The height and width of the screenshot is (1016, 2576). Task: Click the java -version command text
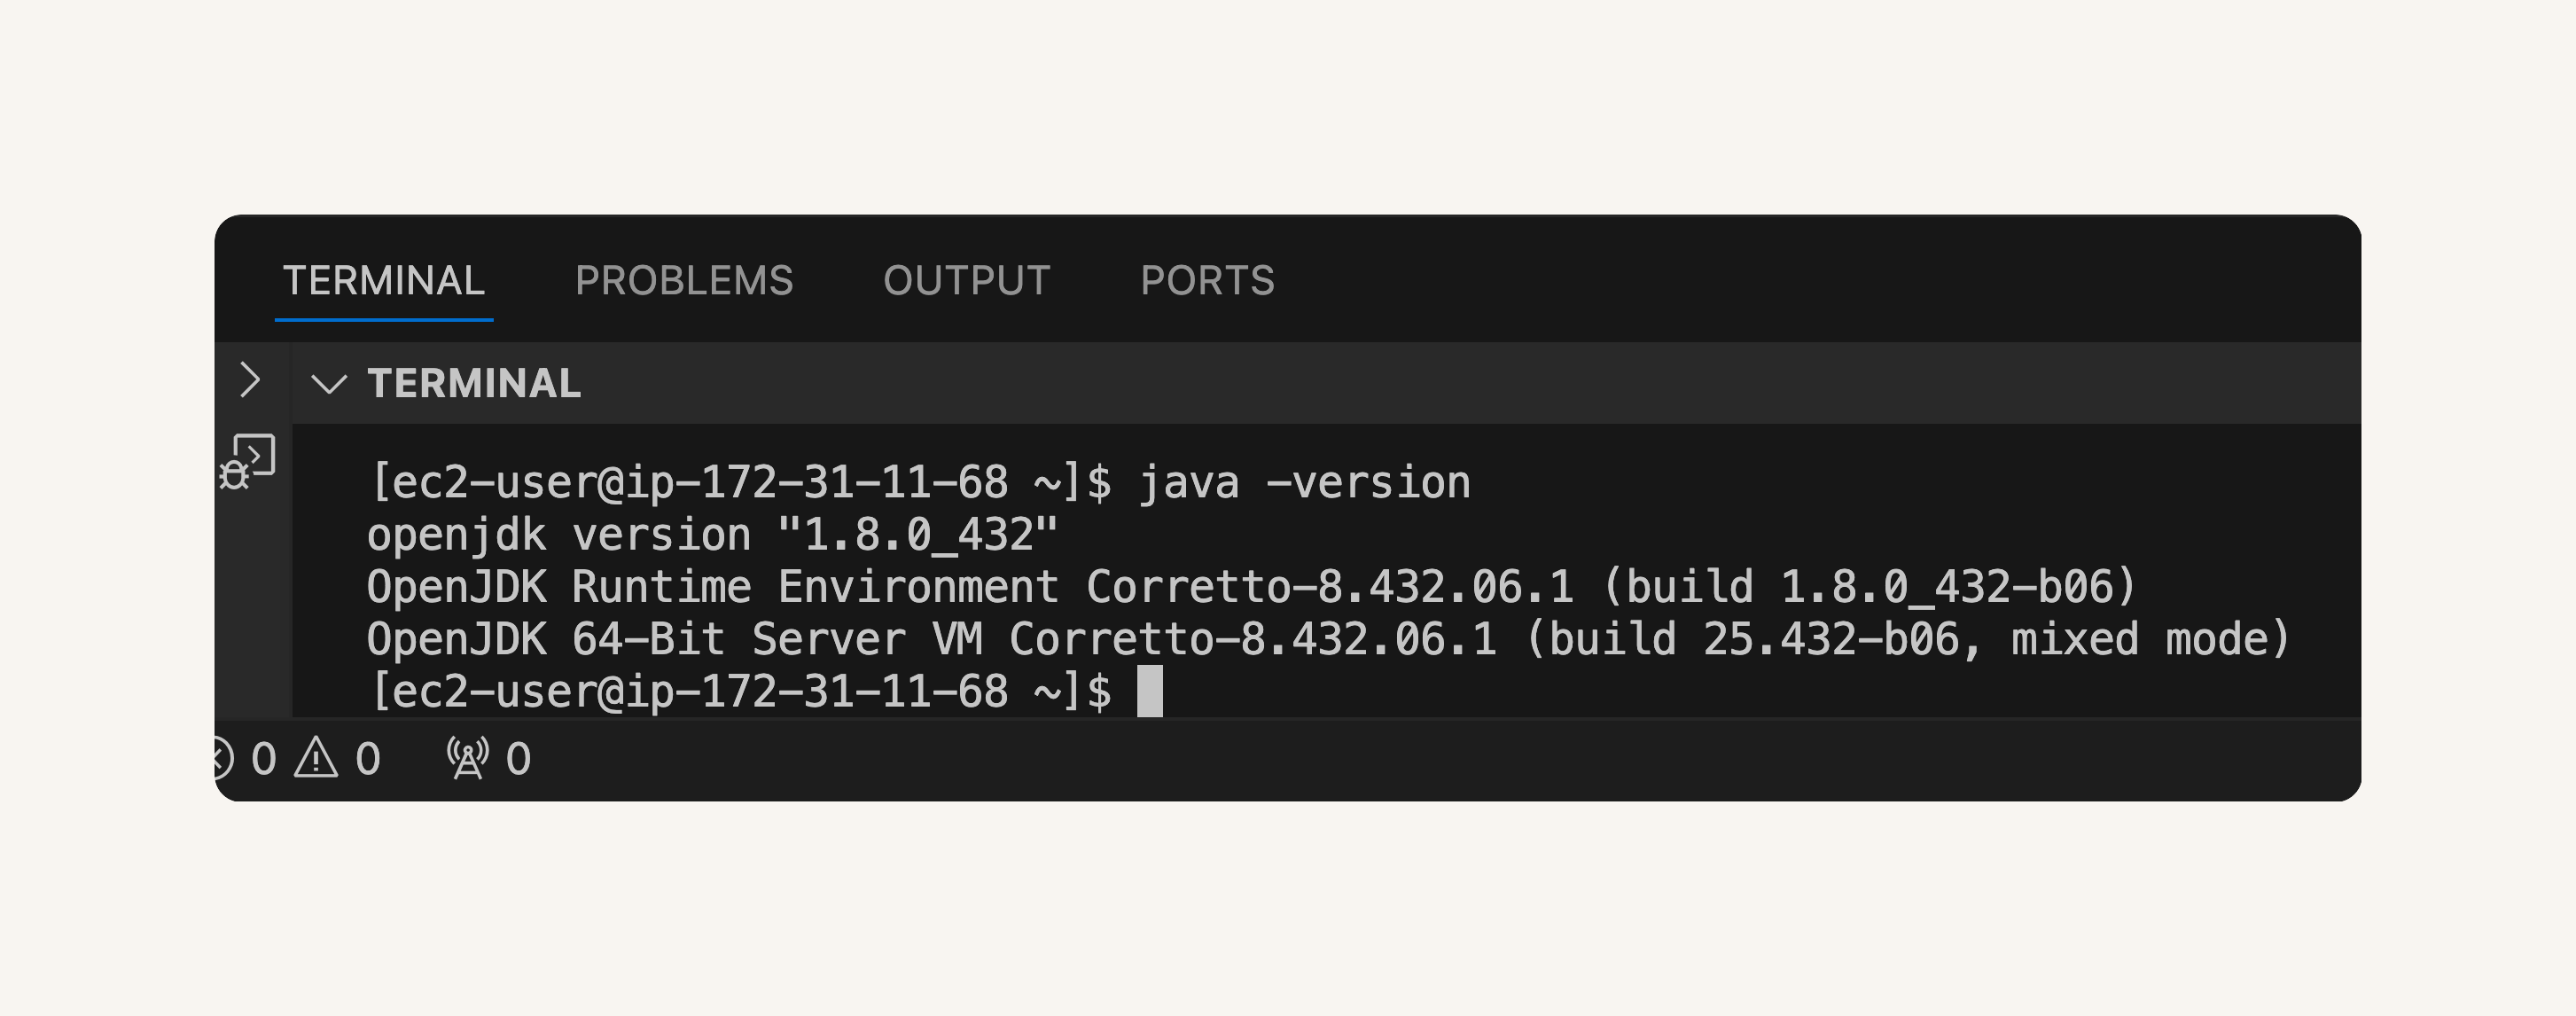tap(1304, 482)
